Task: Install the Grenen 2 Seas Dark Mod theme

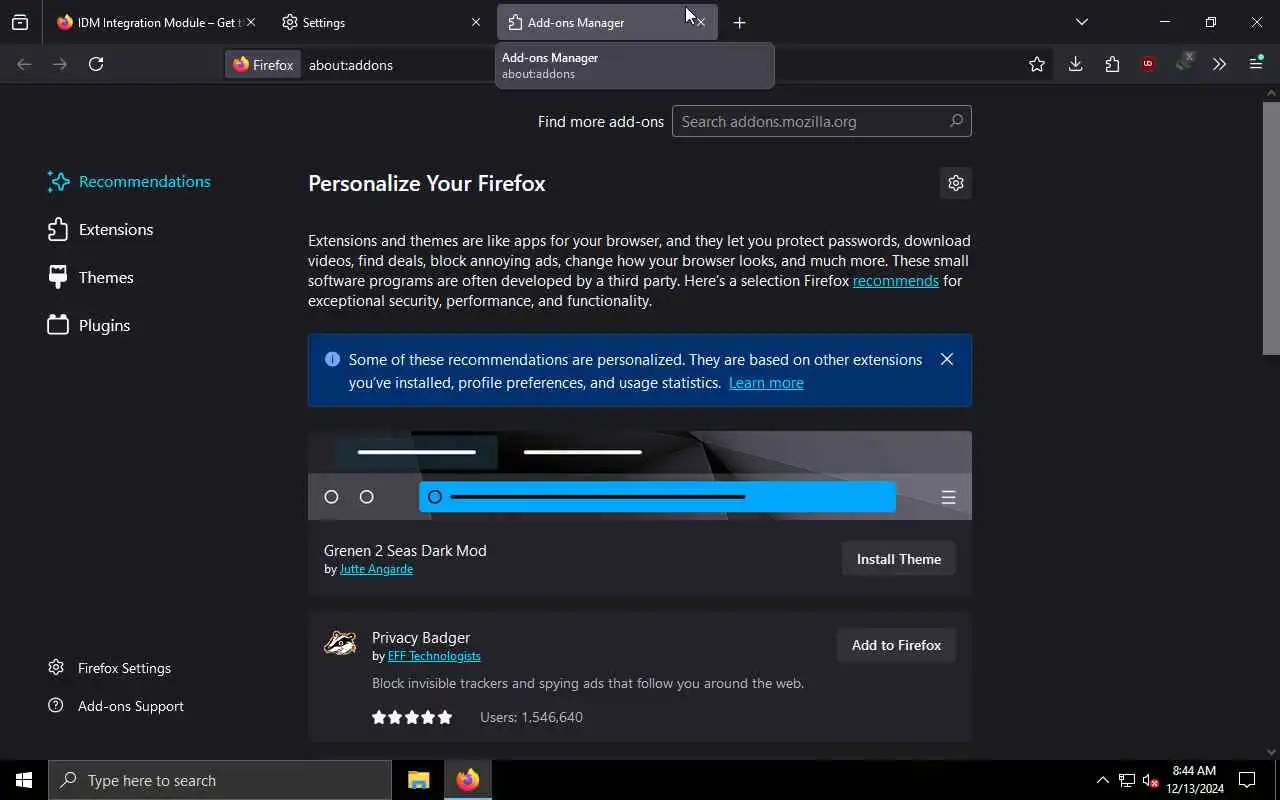Action: click(x=898, y=559)
